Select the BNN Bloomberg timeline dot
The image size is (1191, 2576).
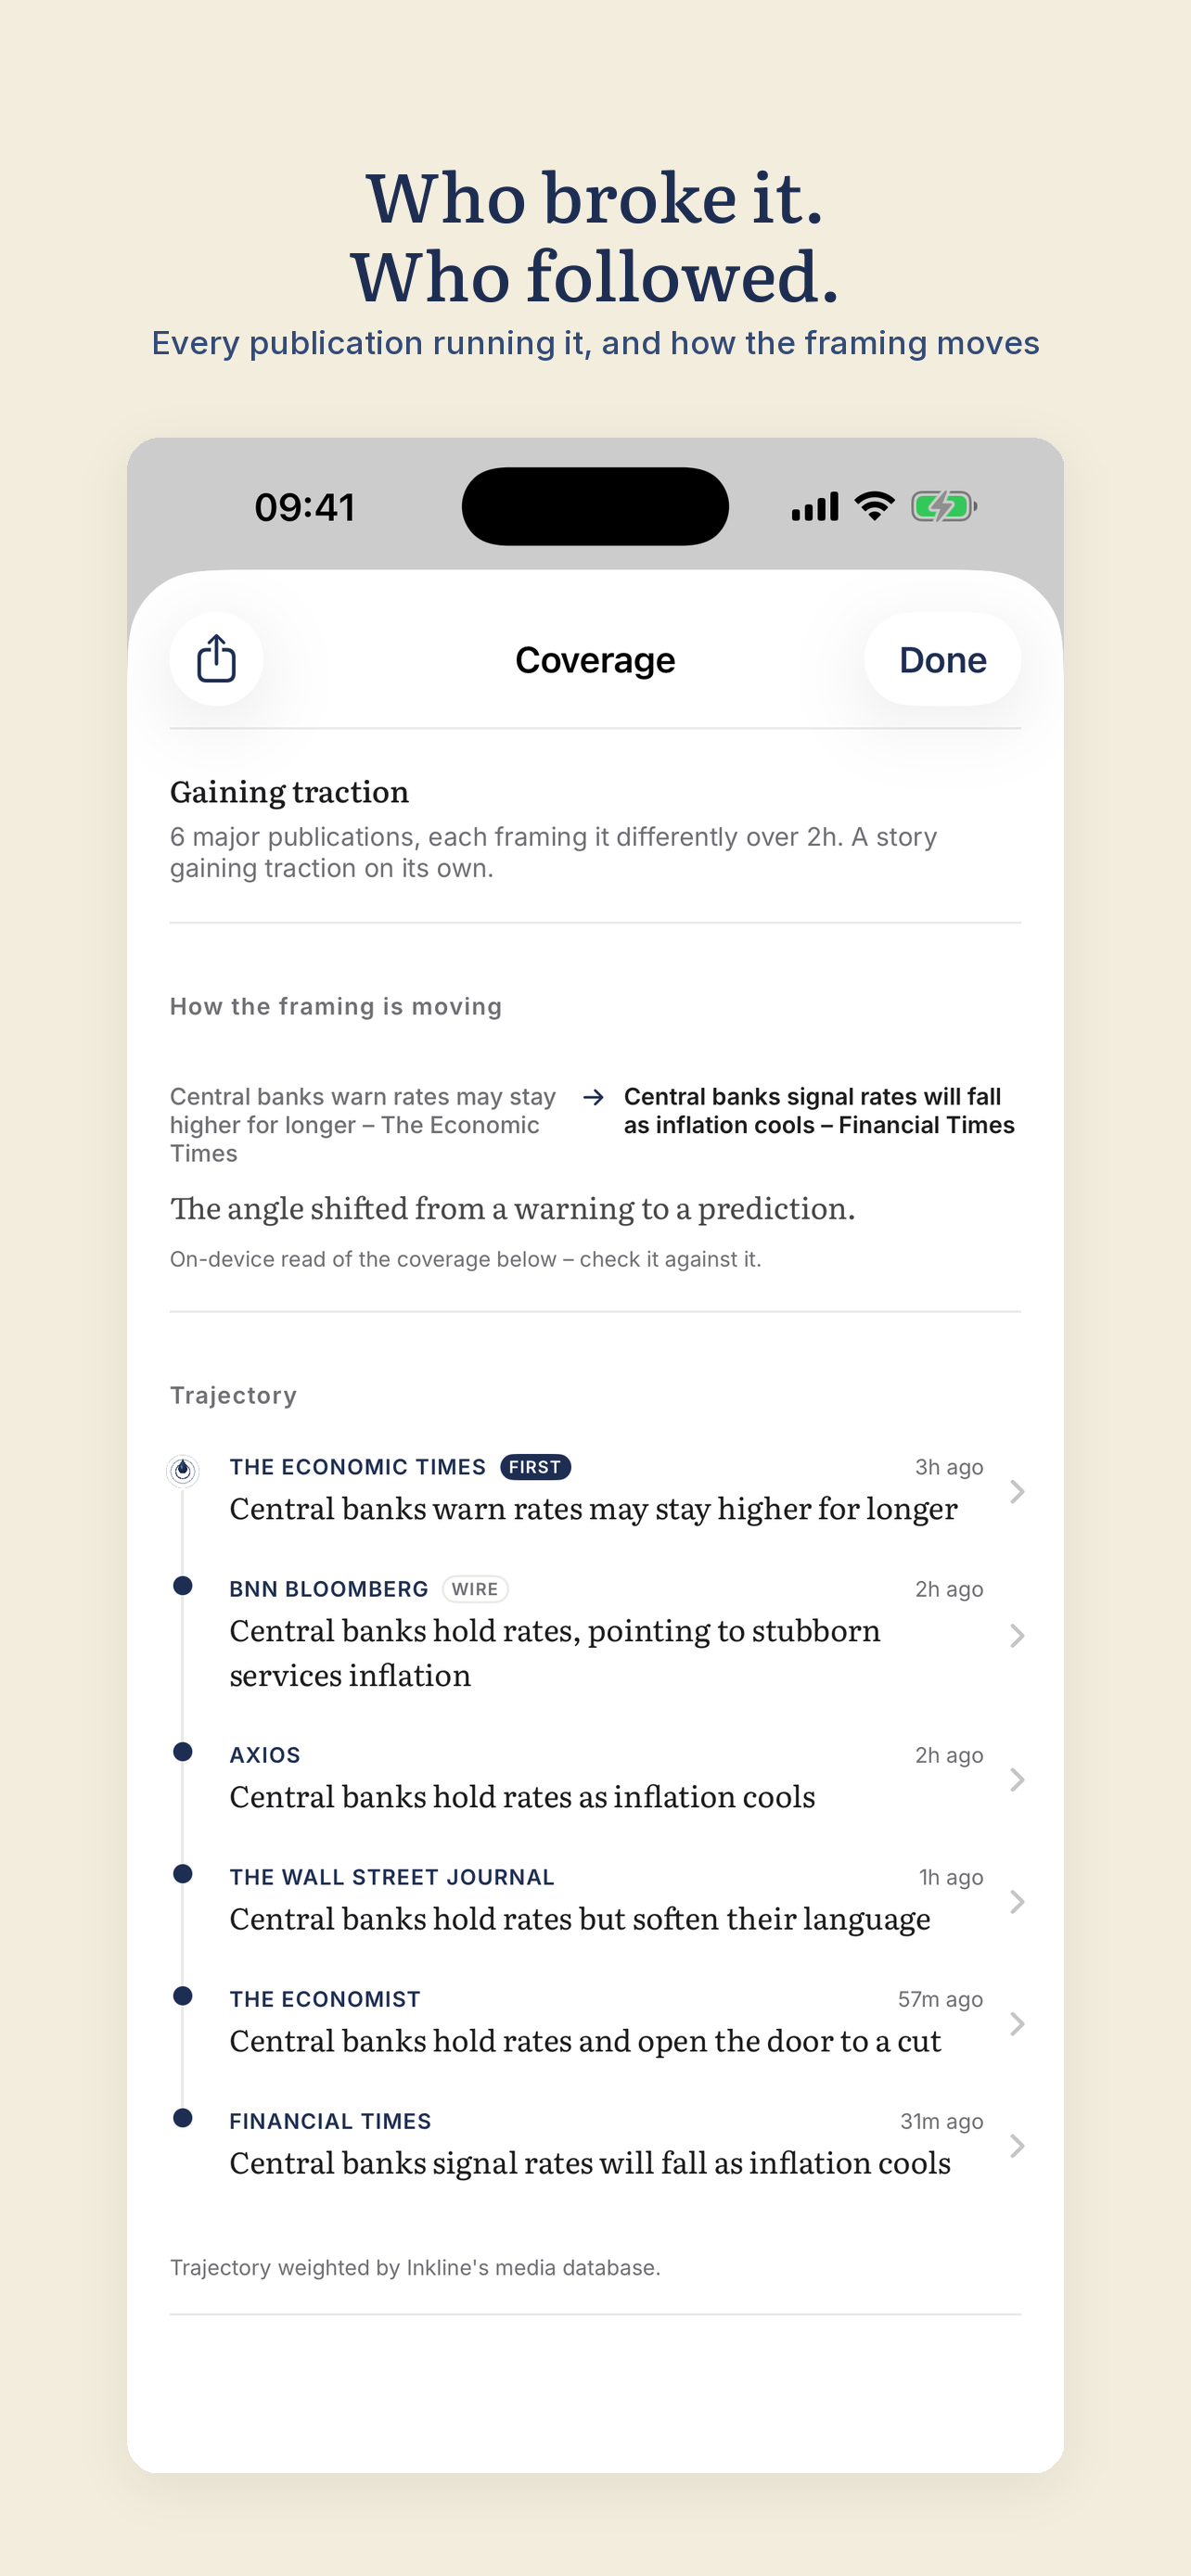183,1586
